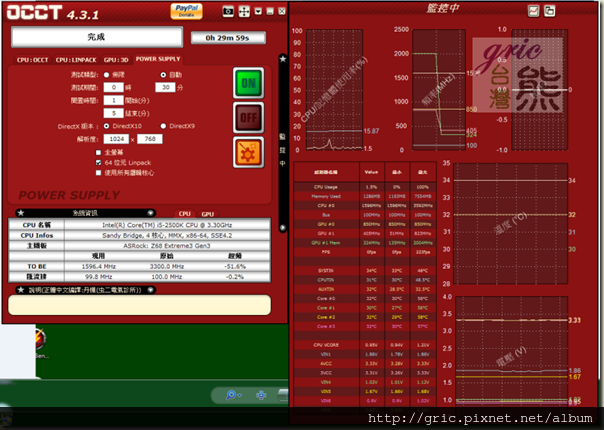Click the star icon in the 說明 header bar
This screenshot has width=604, height=430.
click(21, 290)
